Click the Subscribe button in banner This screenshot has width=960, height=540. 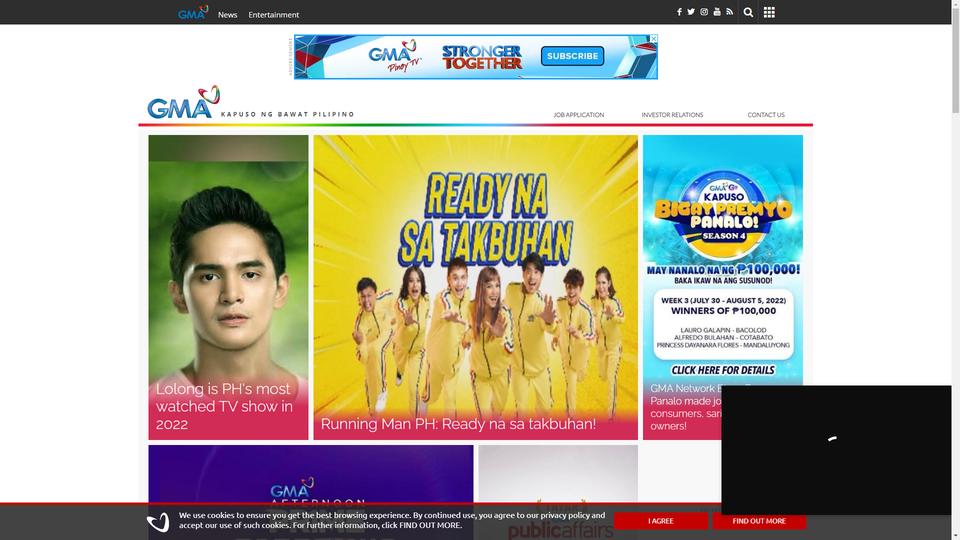pos(572,56)
